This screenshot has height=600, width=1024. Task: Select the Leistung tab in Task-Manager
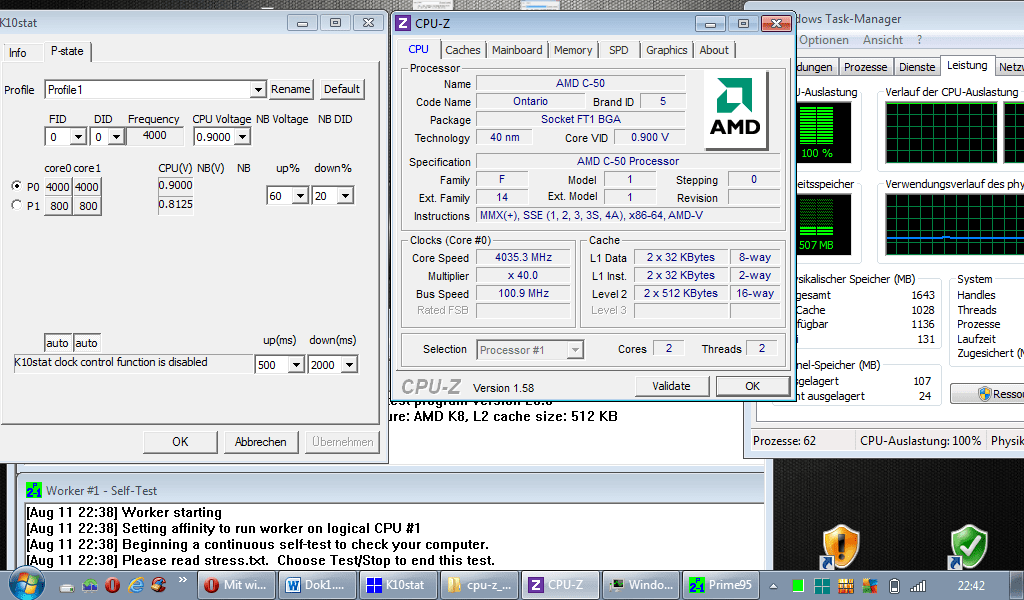(x=967, y=65)
